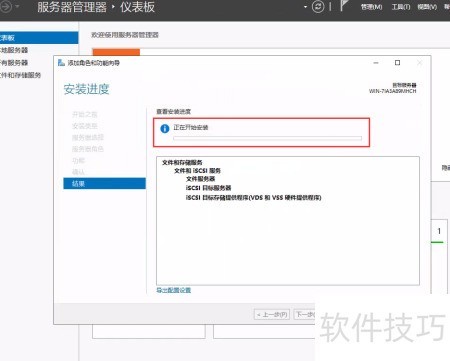Open dropdown arrow left of refresh icon
Image resolution: width=450 pixels, height=361 pixels.
tap(305, 7)
